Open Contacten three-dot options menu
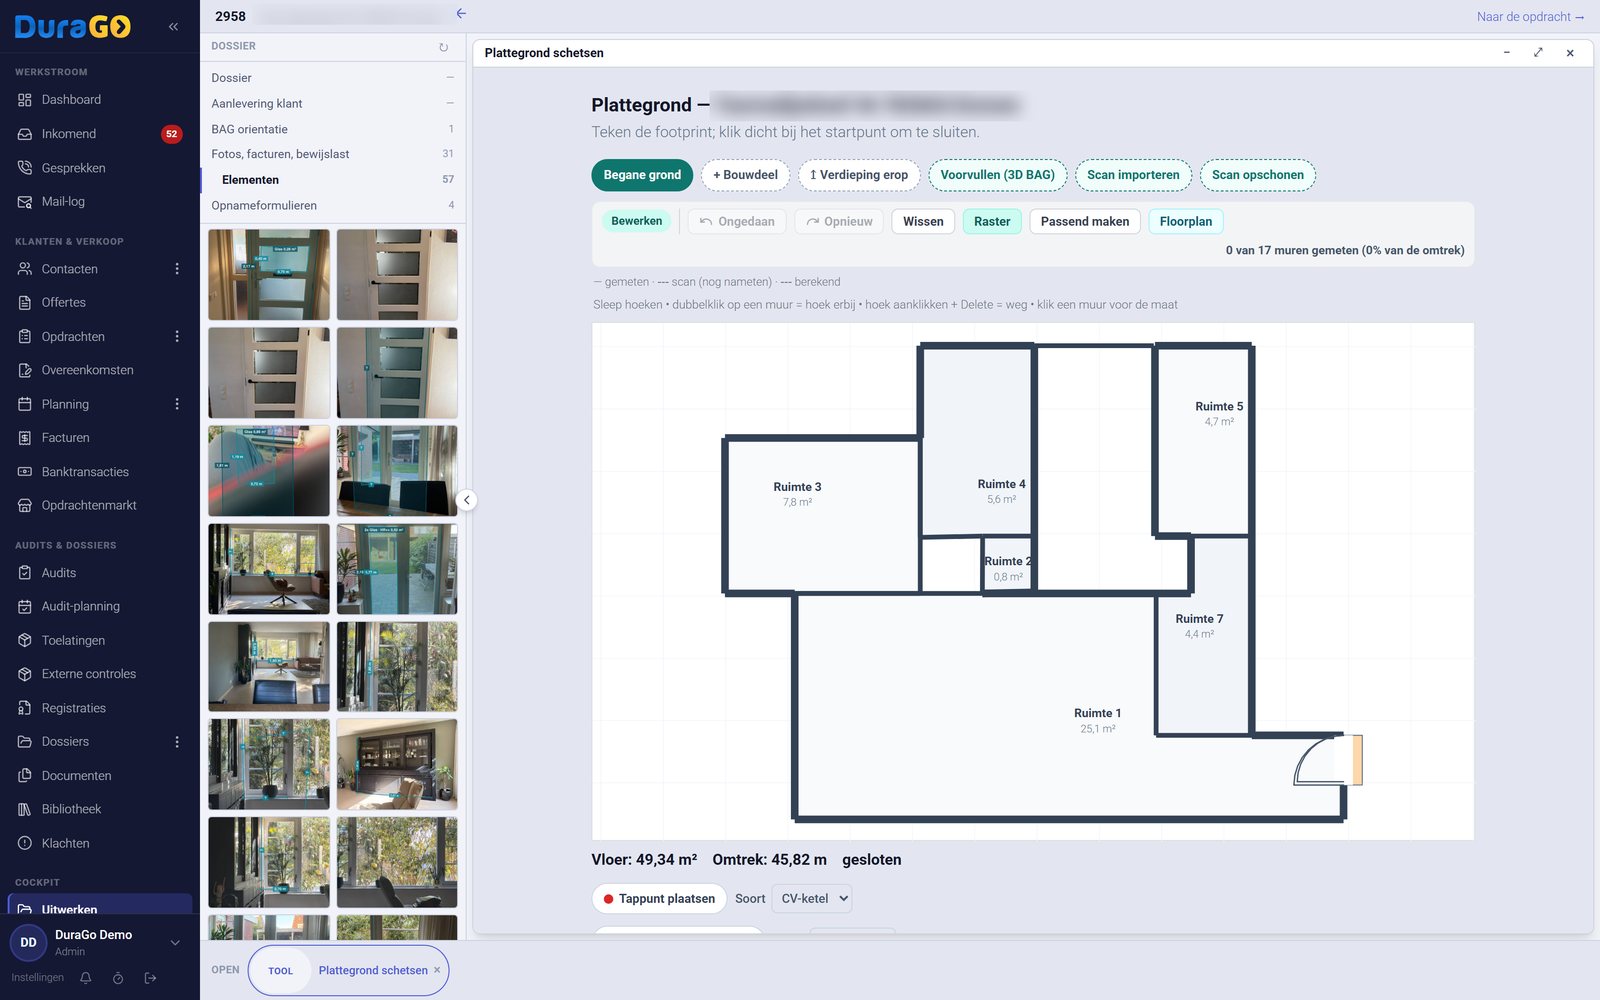Viewport: 1600px width, 1000px height. [x=177, y=269]
